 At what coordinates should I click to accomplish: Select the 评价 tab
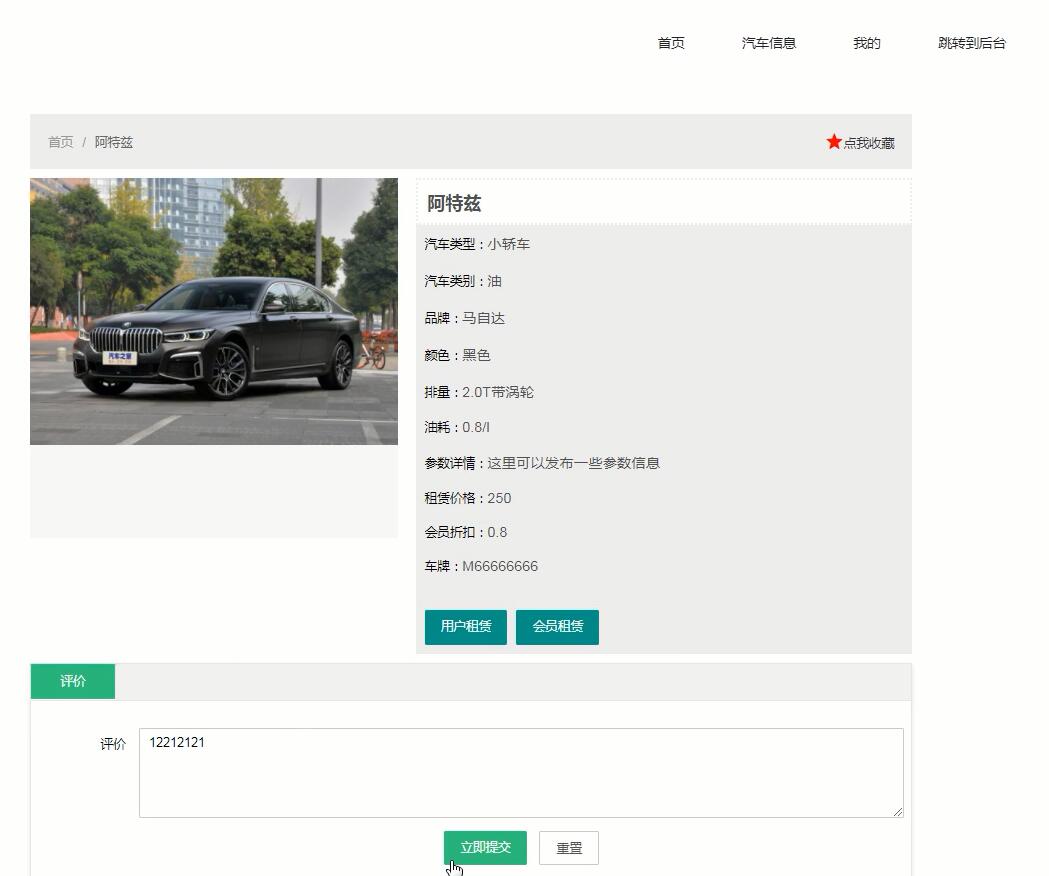(x=73, y=681)
